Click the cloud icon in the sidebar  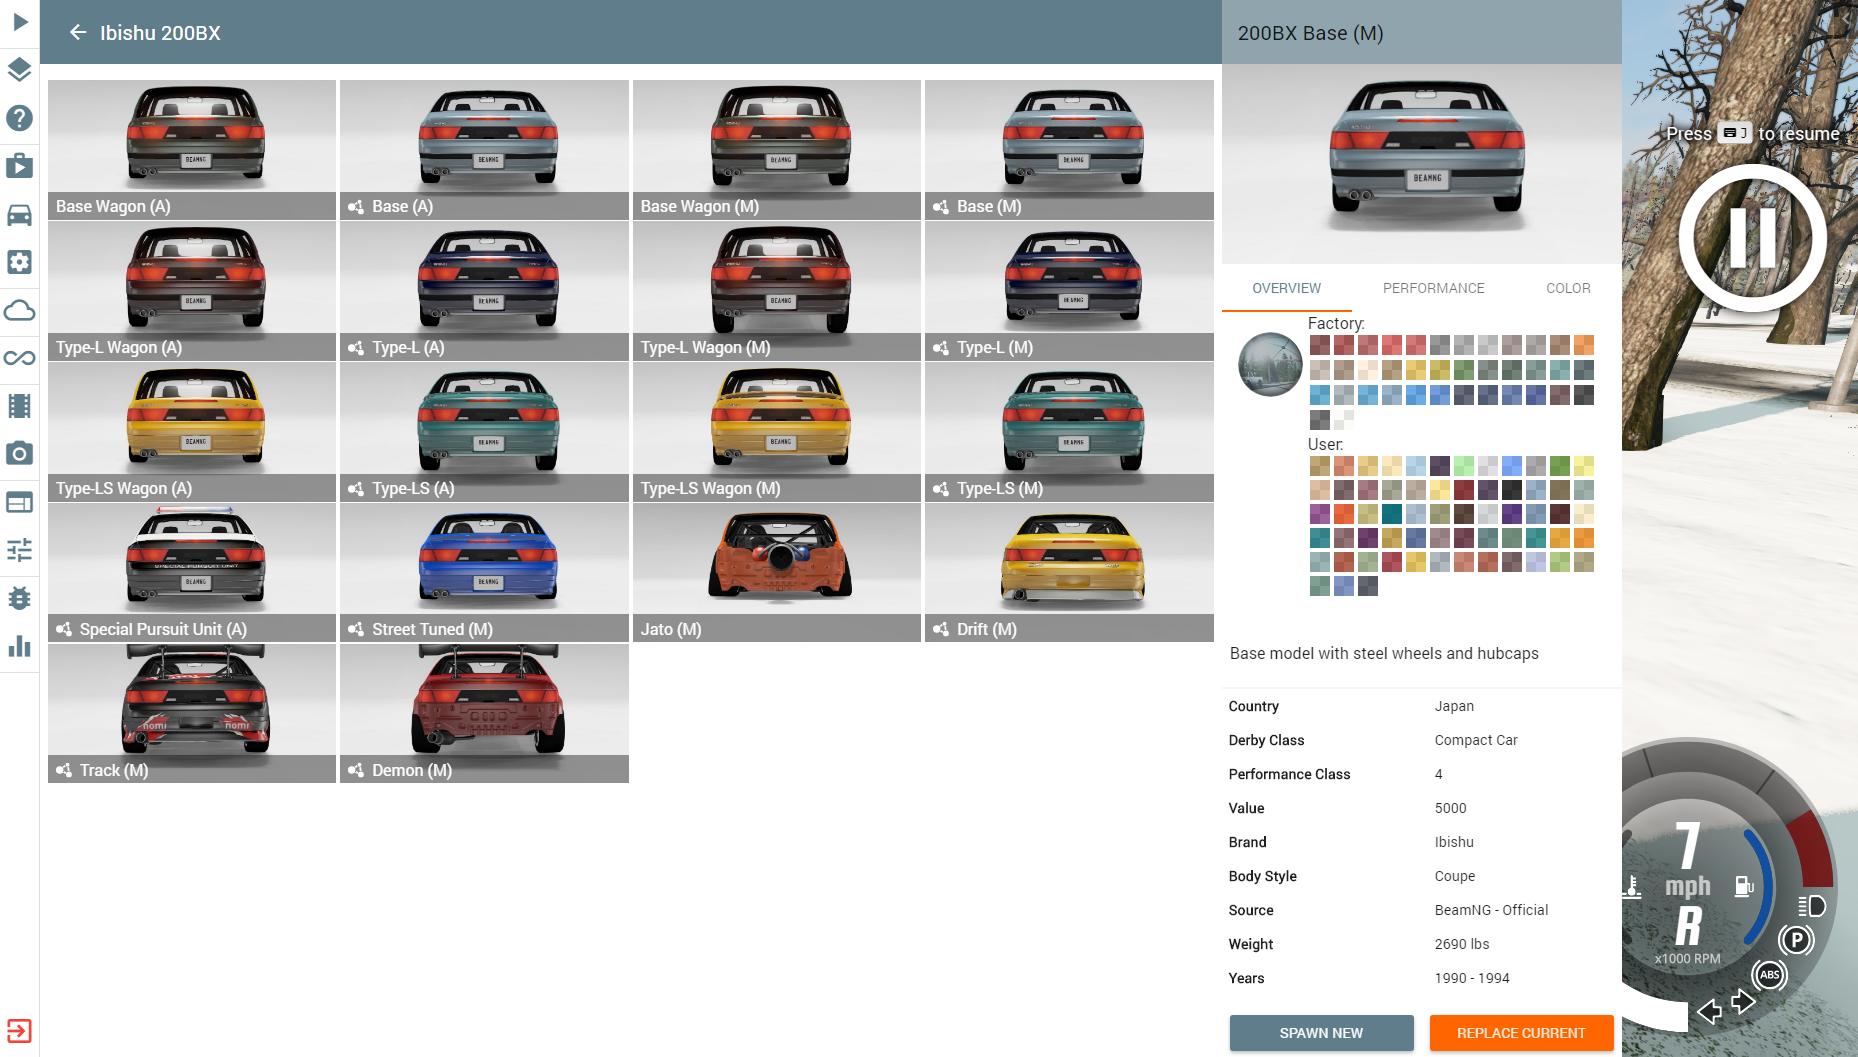20,310
